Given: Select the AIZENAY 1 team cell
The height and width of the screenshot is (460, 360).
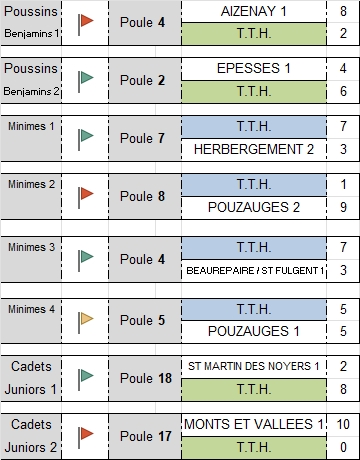Looking at the screenshot, I should point(254,12).
